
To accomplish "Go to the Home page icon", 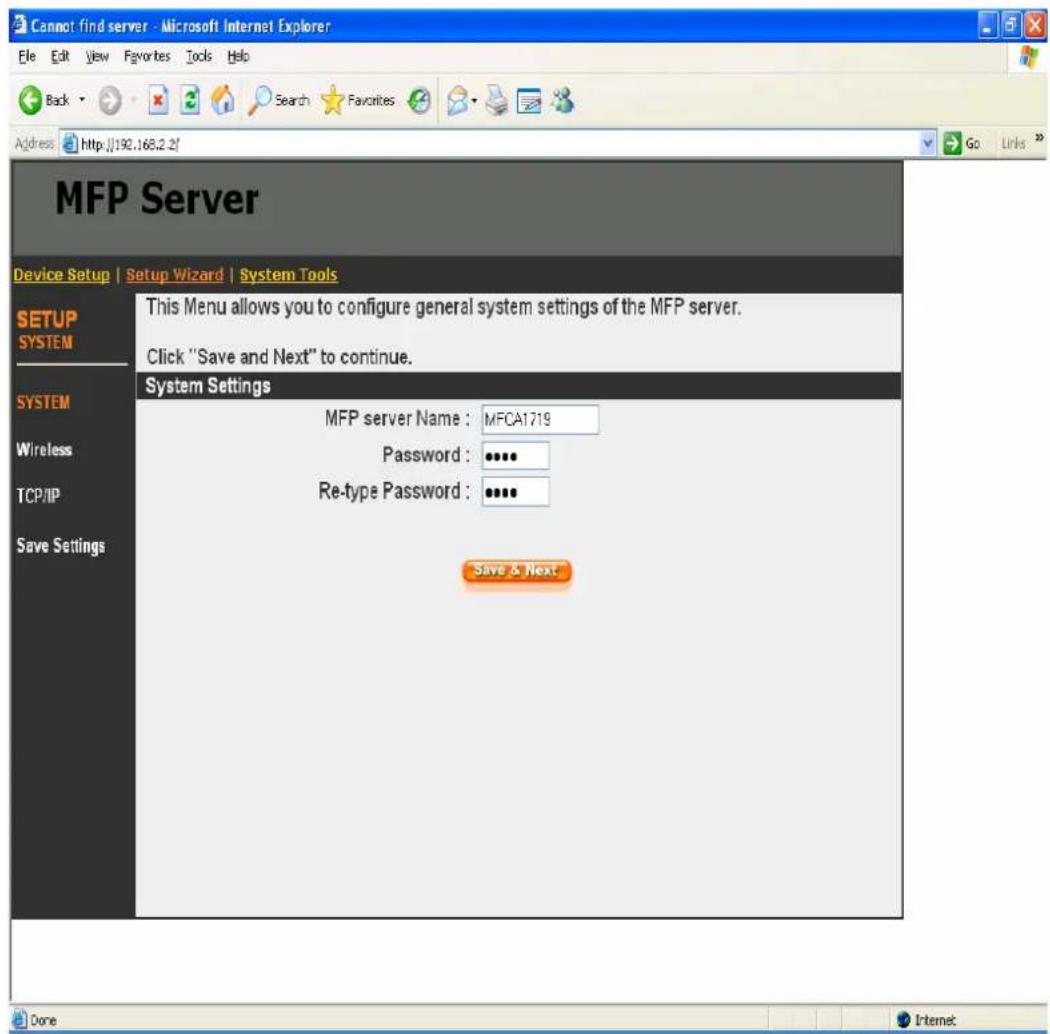I will [223, 100].
